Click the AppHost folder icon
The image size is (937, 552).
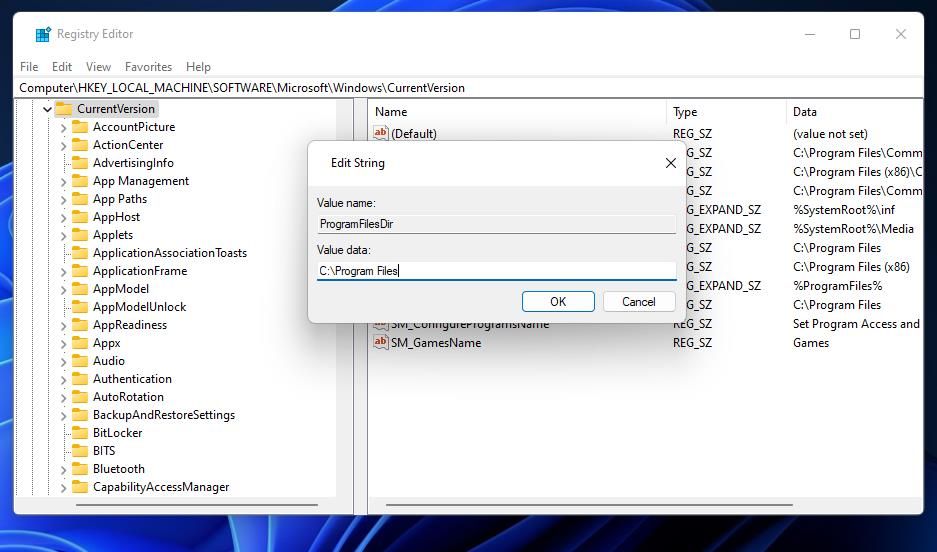(80, 217)
